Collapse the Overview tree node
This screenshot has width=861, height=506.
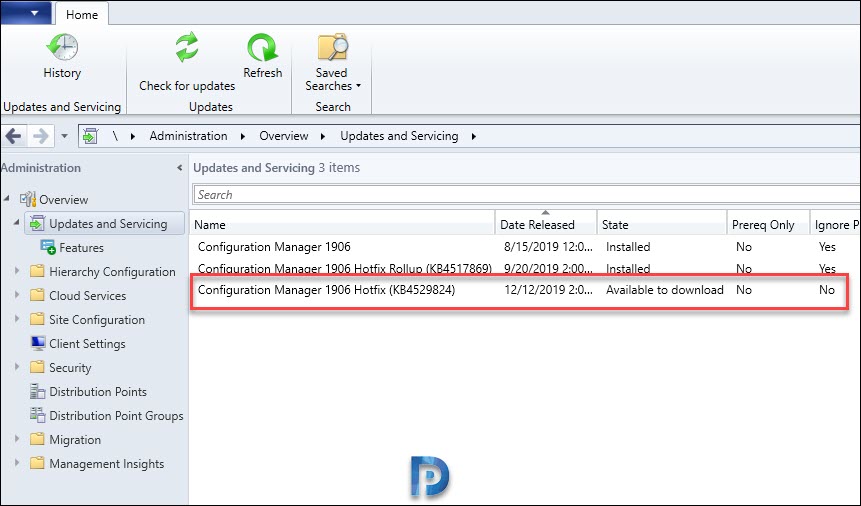tap(7, 198)
